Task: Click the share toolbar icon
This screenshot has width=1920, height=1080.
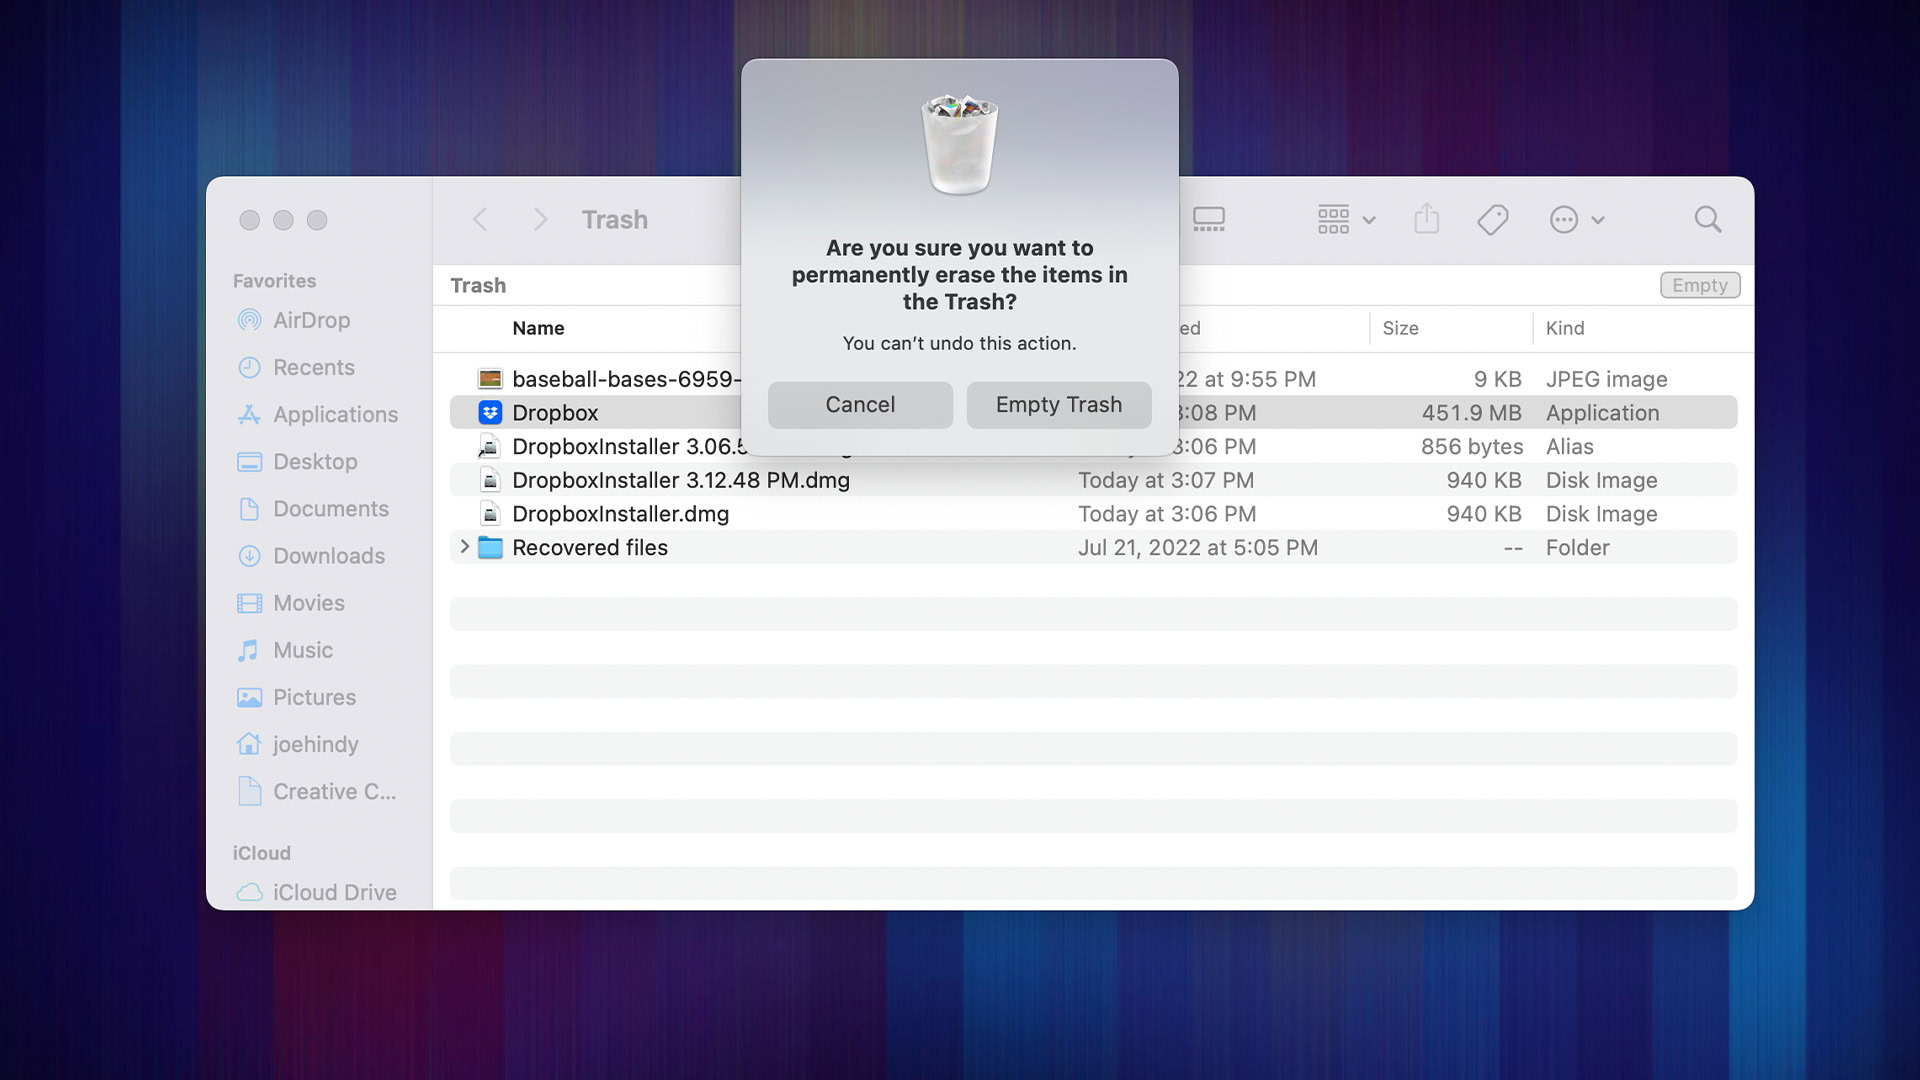Action: click(x=1427, y=218)
